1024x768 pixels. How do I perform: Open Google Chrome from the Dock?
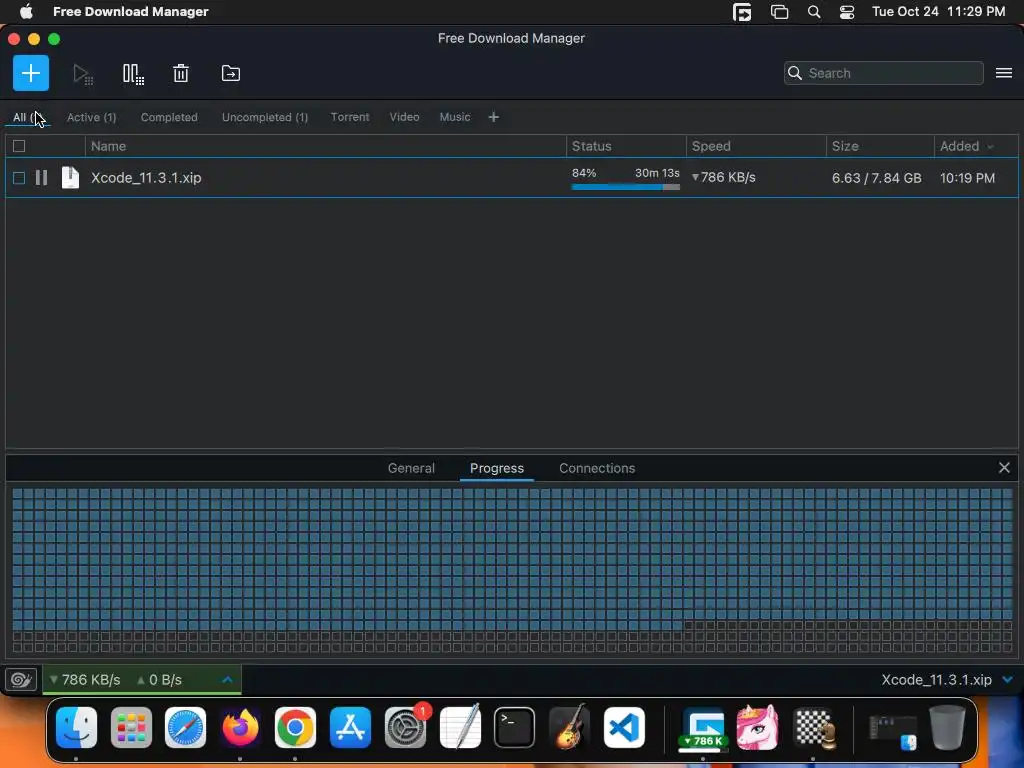pos(295,728)
